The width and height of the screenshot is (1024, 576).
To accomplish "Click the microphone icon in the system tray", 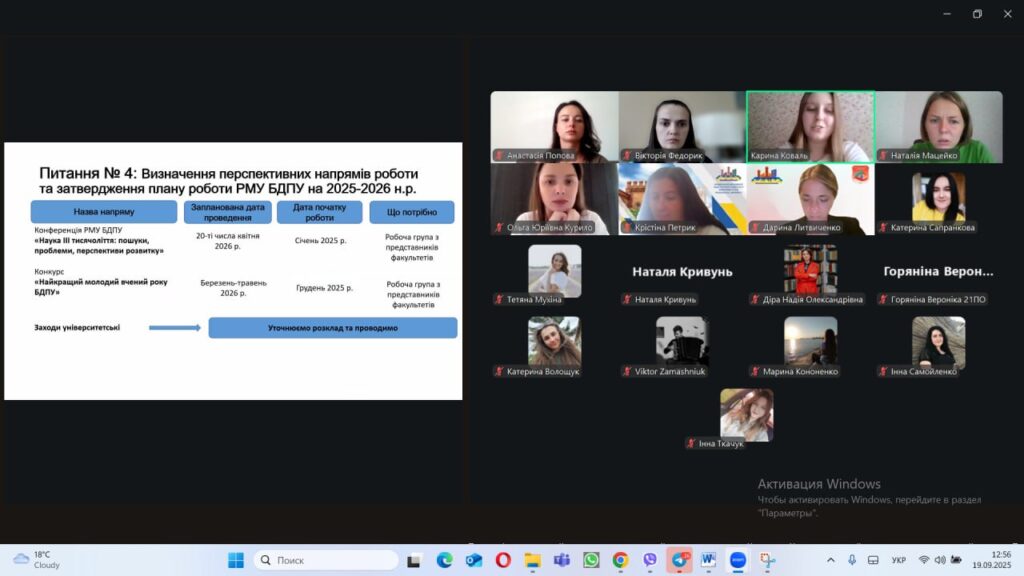I will 852,560.
